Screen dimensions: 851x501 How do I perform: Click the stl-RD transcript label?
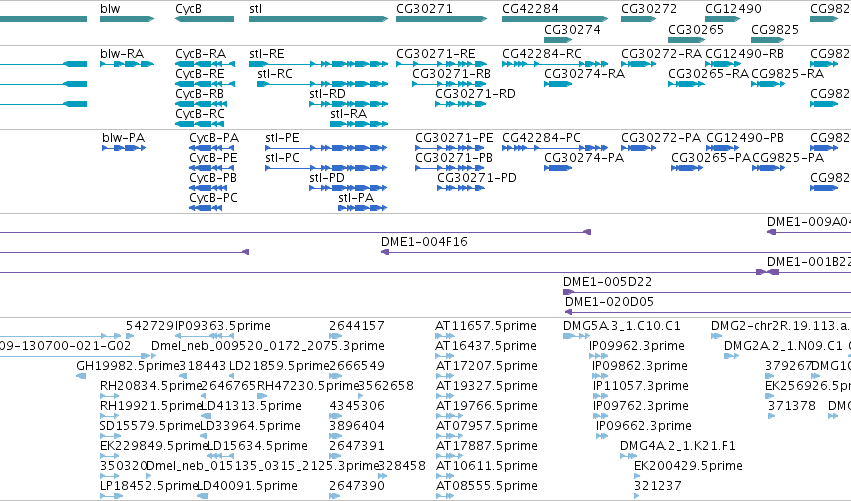[327, 94]
